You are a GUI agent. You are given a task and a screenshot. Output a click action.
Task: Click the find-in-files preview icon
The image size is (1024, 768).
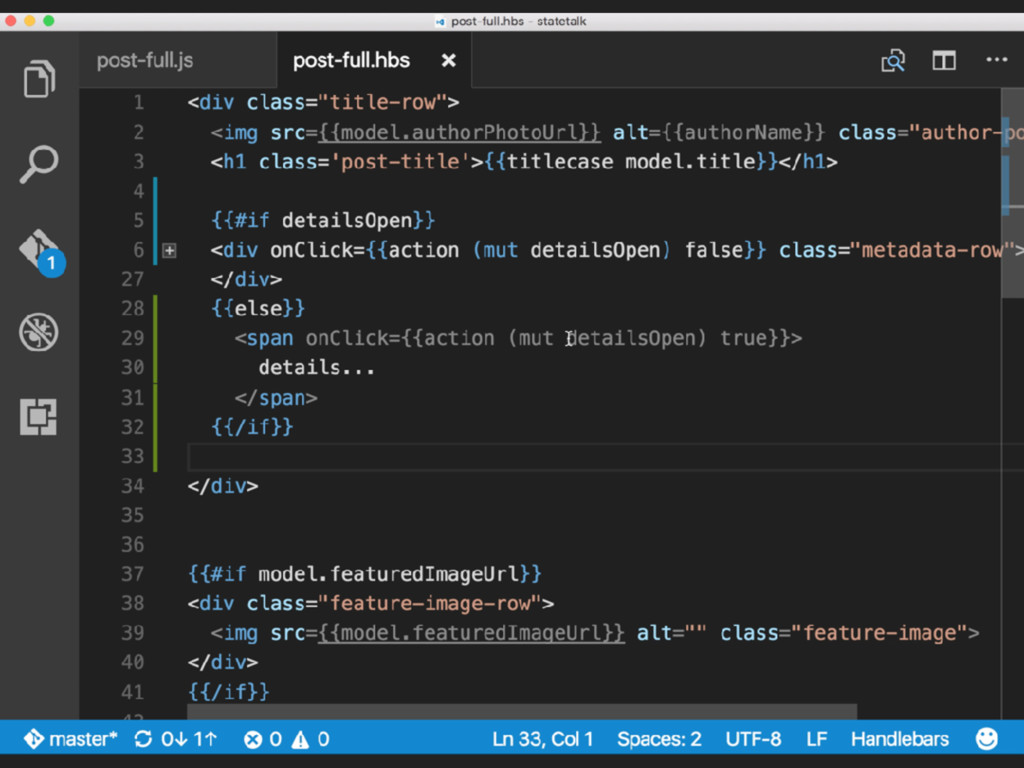(x=893, y=61)
